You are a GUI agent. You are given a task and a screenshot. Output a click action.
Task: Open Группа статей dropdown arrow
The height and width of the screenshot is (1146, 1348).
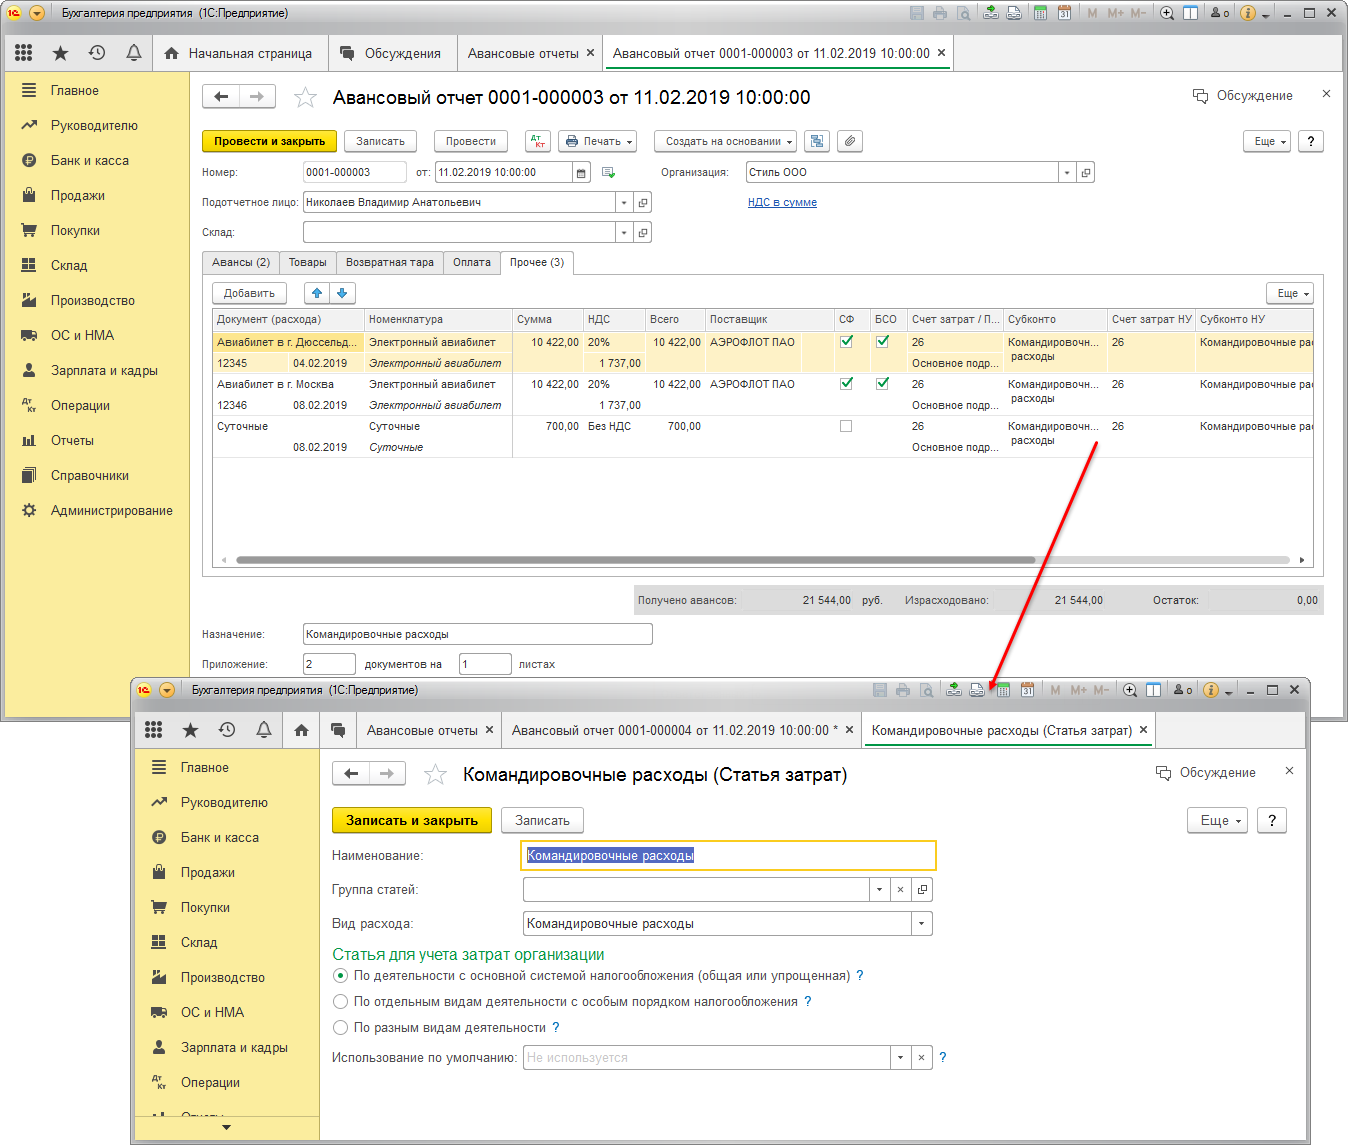(879, 889)
